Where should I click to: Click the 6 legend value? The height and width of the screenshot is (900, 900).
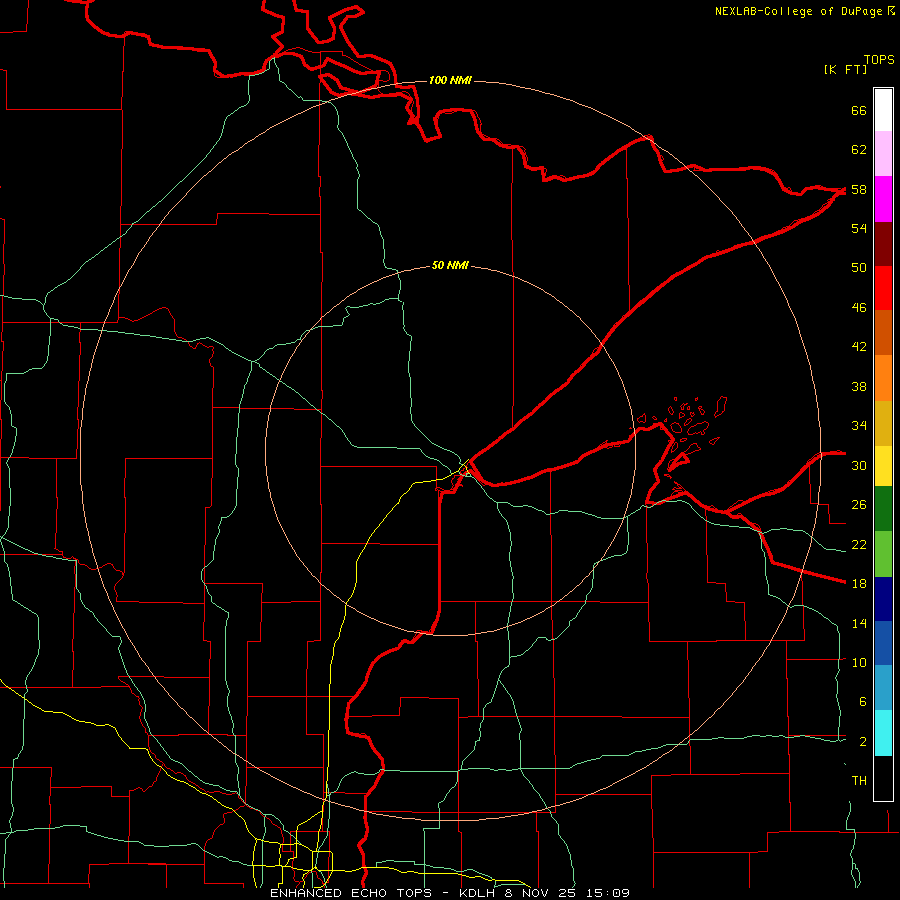click(863, 702)
